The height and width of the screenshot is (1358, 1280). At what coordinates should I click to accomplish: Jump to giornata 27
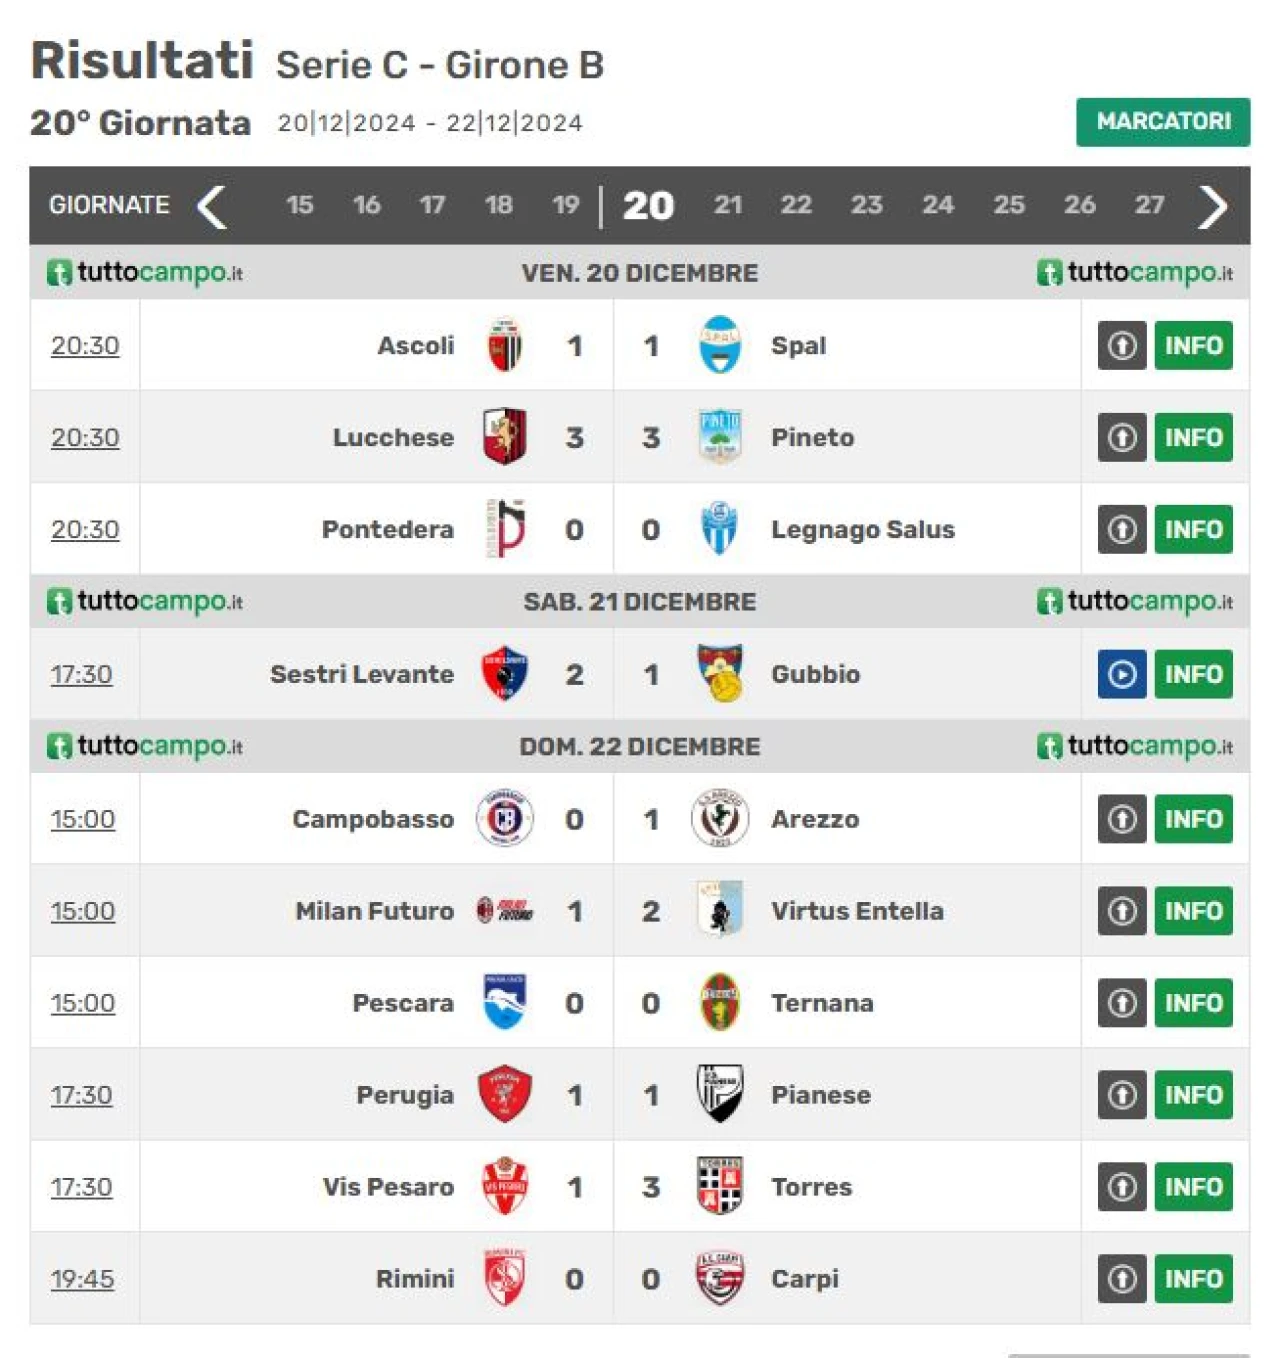(x=1149, y=205)
